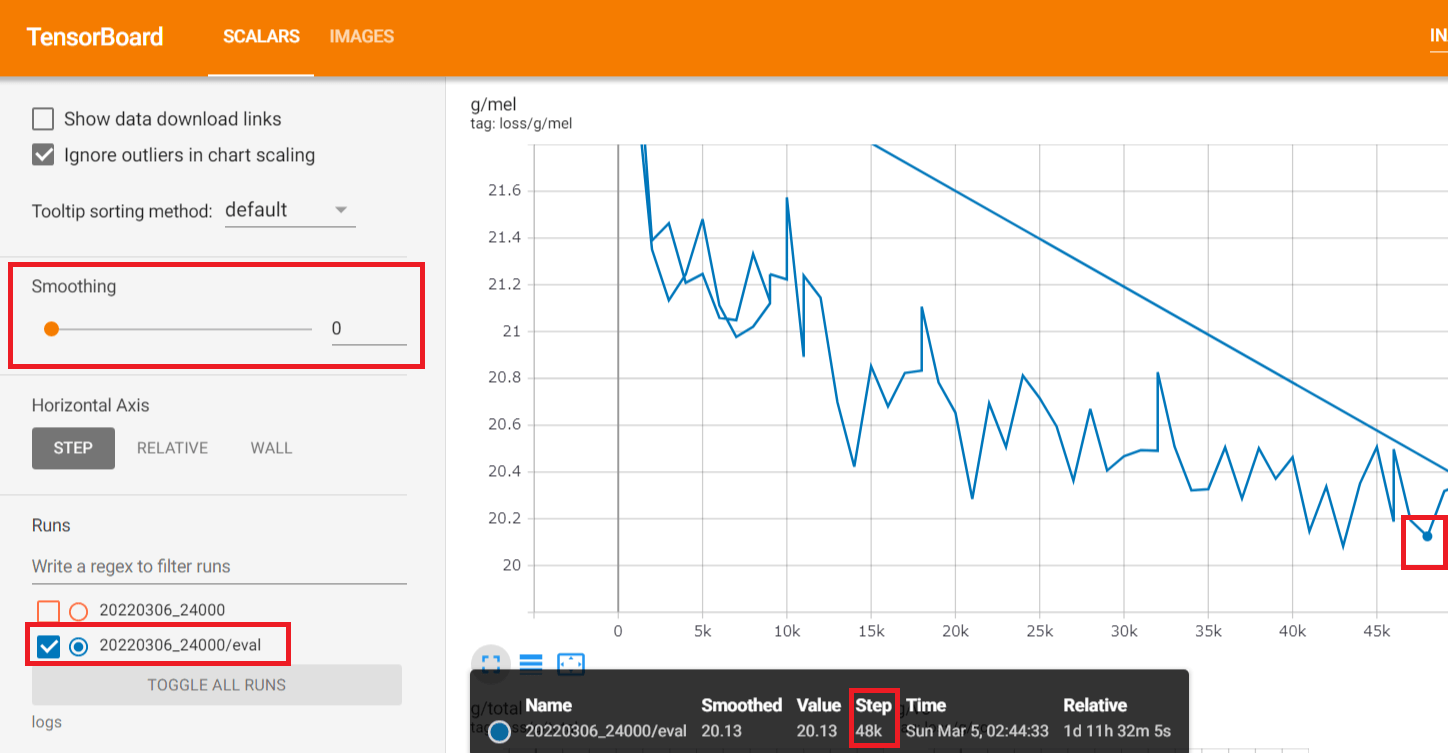Enable Show data download links checkbox
Image resolution: width=1448 pixels, height=753 pixels.
click(x=43, y=119)
